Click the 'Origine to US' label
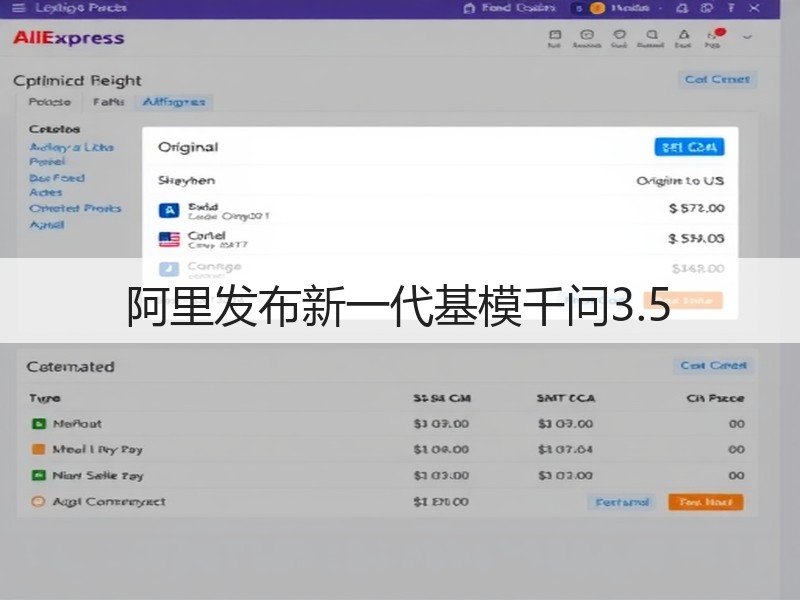Viewport: 800px width, 600px height. coord(680,181)
